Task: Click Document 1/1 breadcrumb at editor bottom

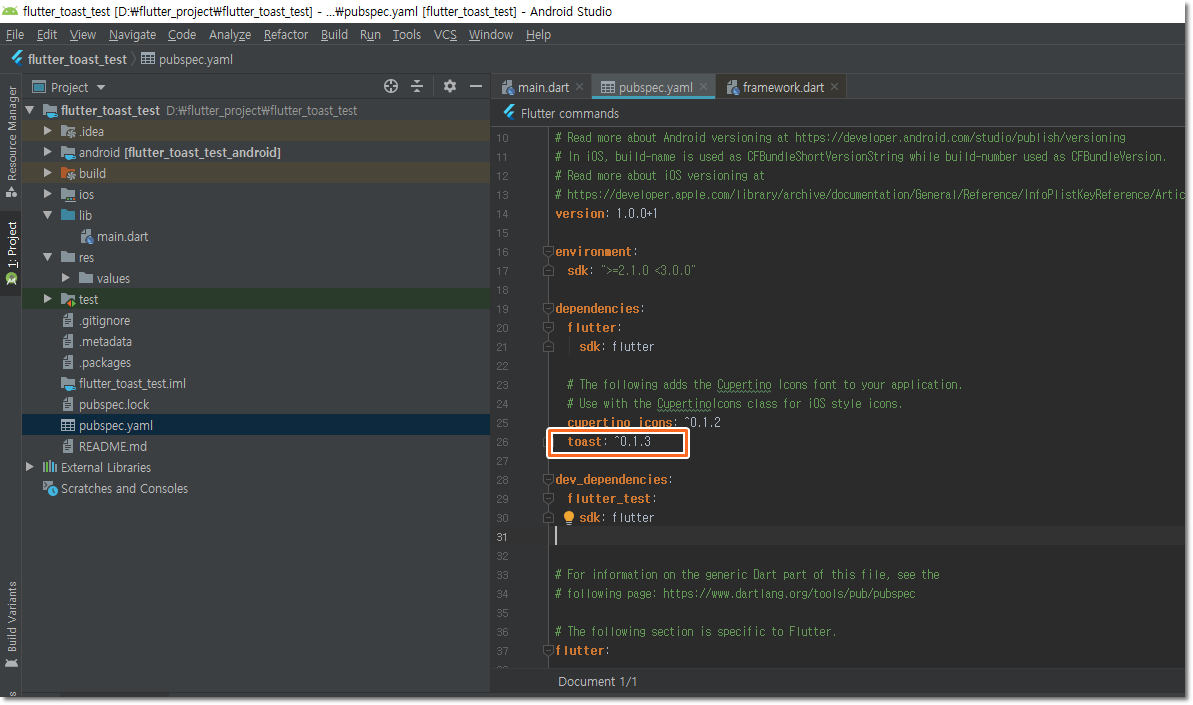Action: (x=597, y=681)
